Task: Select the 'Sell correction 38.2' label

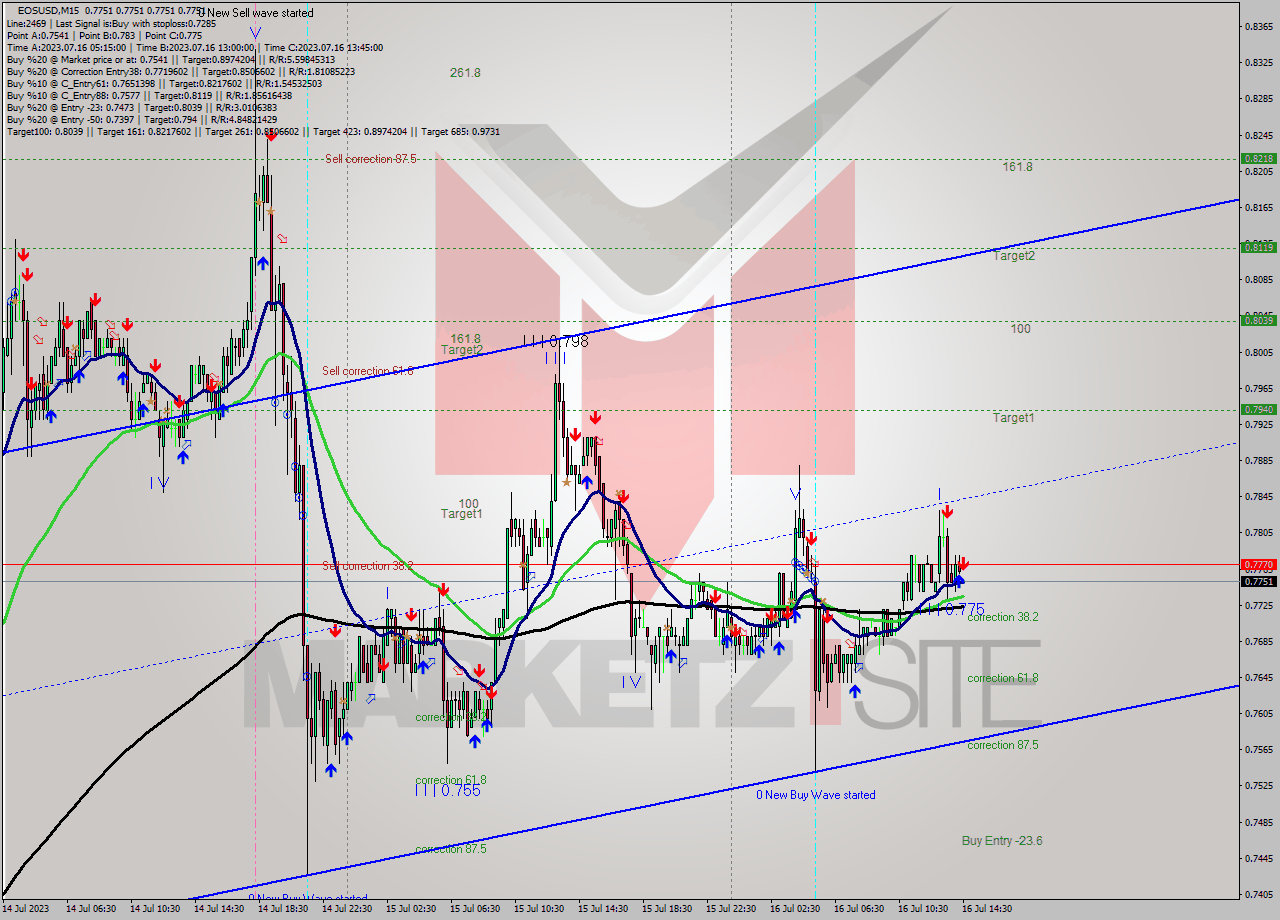Action: 368,566
